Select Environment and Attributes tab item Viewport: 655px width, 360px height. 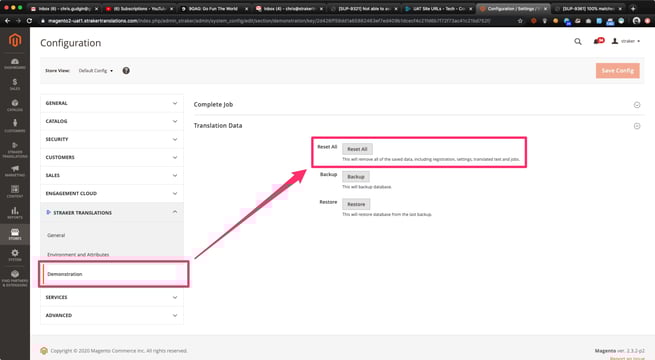[x=78, y=254]
